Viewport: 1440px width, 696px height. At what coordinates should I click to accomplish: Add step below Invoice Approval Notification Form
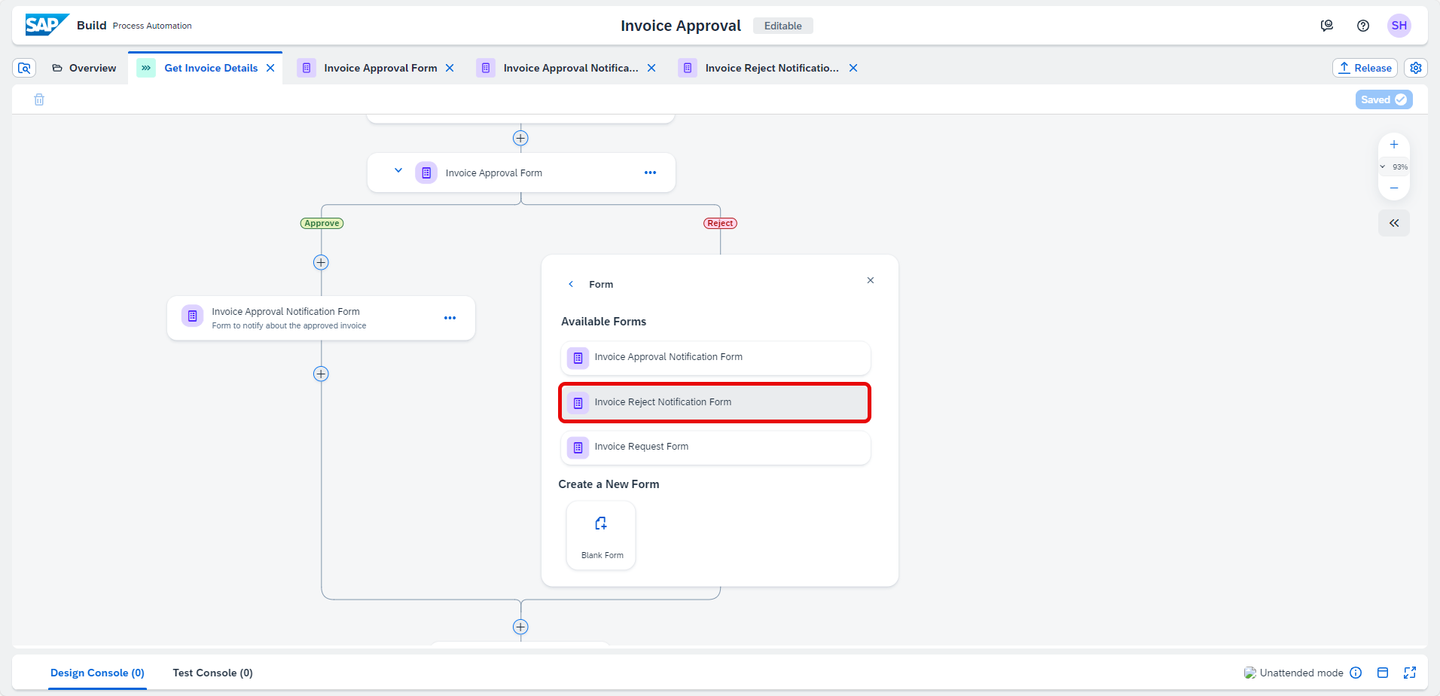[x=321, y=374]
